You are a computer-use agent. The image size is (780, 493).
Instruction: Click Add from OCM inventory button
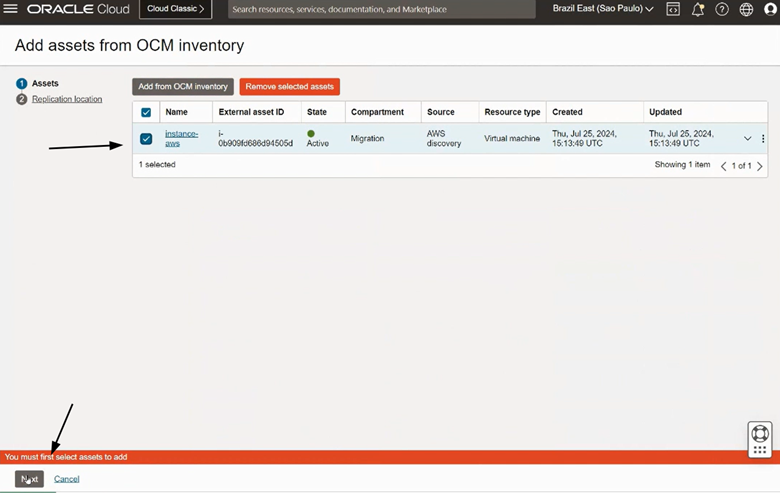[x=183, y=87]
